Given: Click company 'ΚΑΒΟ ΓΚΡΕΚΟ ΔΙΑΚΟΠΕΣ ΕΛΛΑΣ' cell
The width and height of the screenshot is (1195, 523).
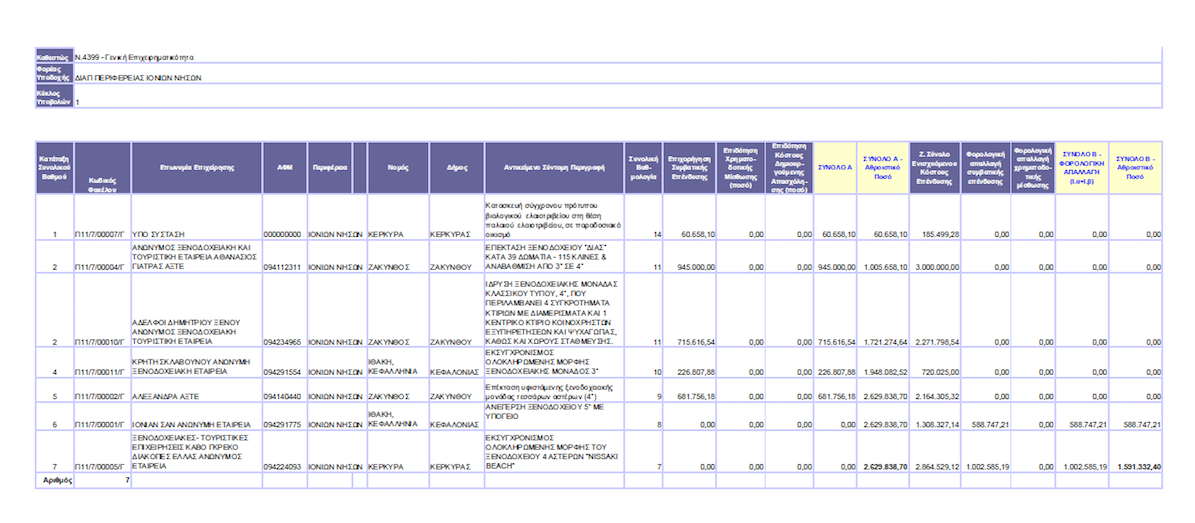Looking at the screenshot, I should coord(197,452).
